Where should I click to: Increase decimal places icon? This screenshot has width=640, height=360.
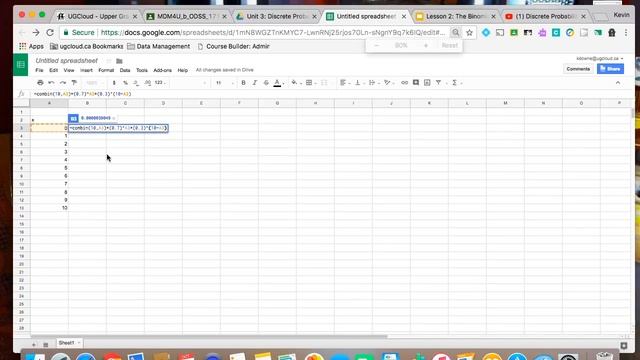pyautogui.click(x=147, y=82)
